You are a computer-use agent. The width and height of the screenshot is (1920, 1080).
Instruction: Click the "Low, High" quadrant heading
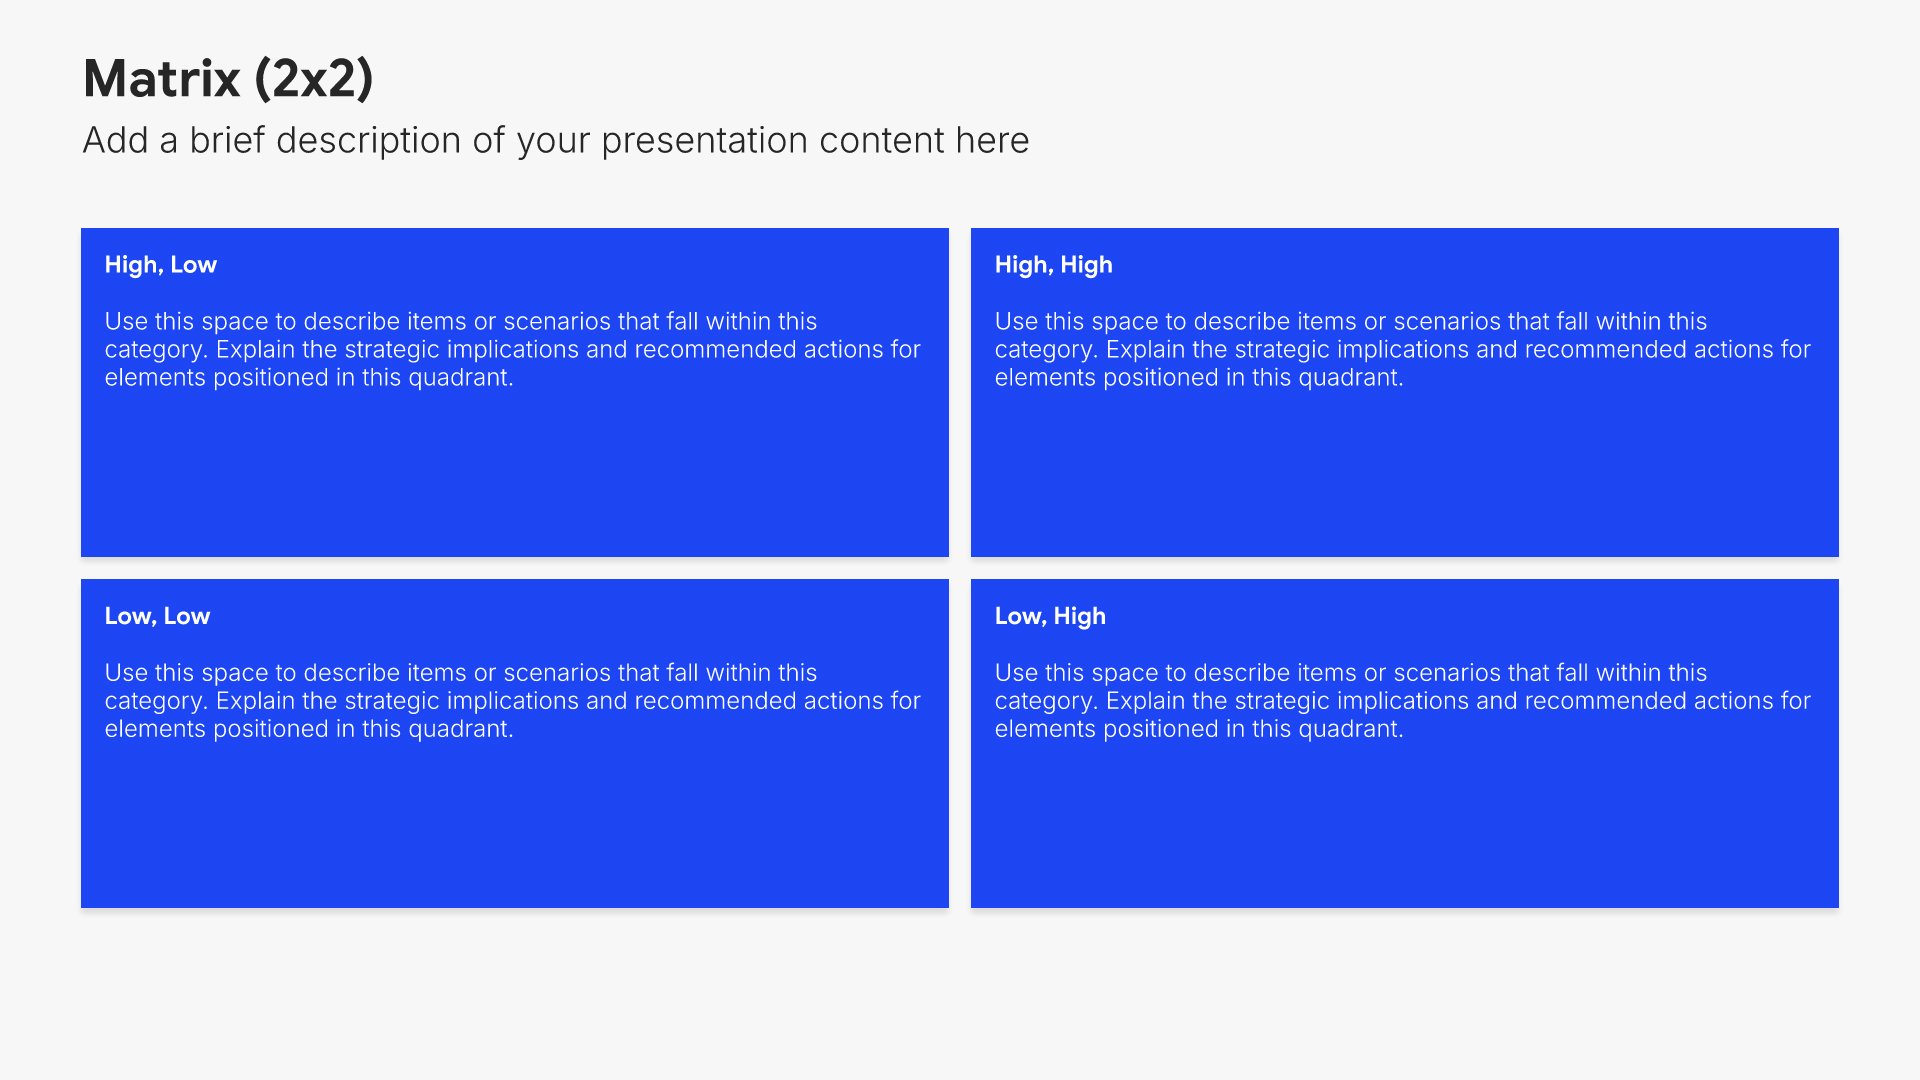[1050, 616]
